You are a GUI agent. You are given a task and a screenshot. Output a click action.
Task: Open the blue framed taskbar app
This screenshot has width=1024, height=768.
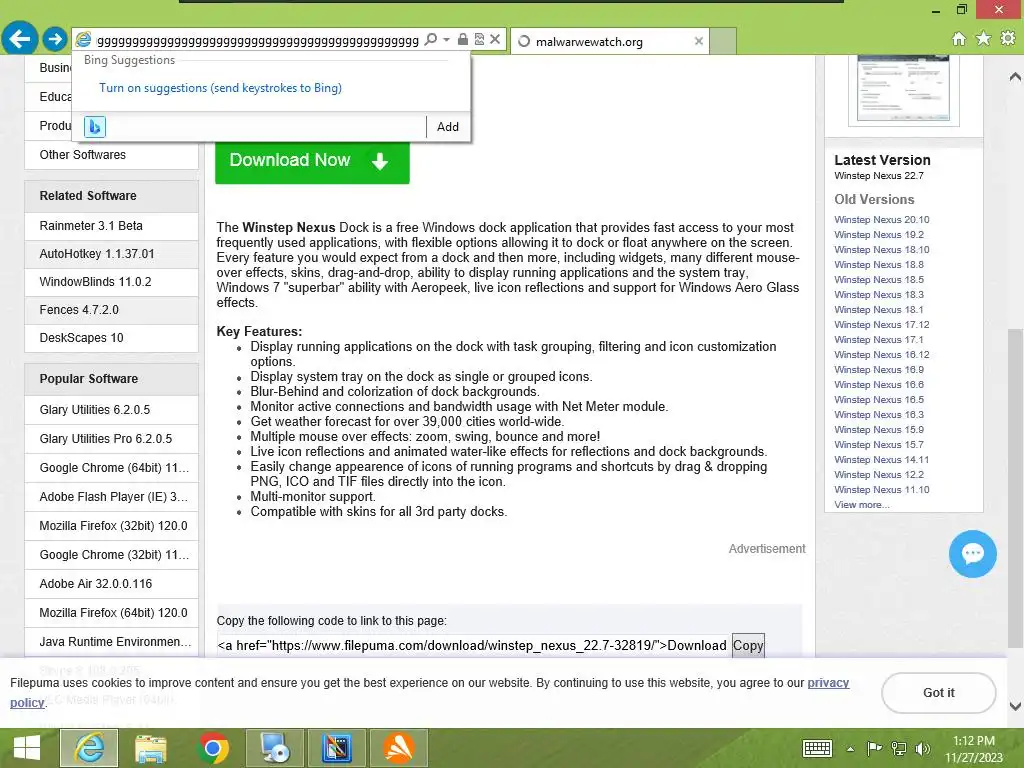337,748
